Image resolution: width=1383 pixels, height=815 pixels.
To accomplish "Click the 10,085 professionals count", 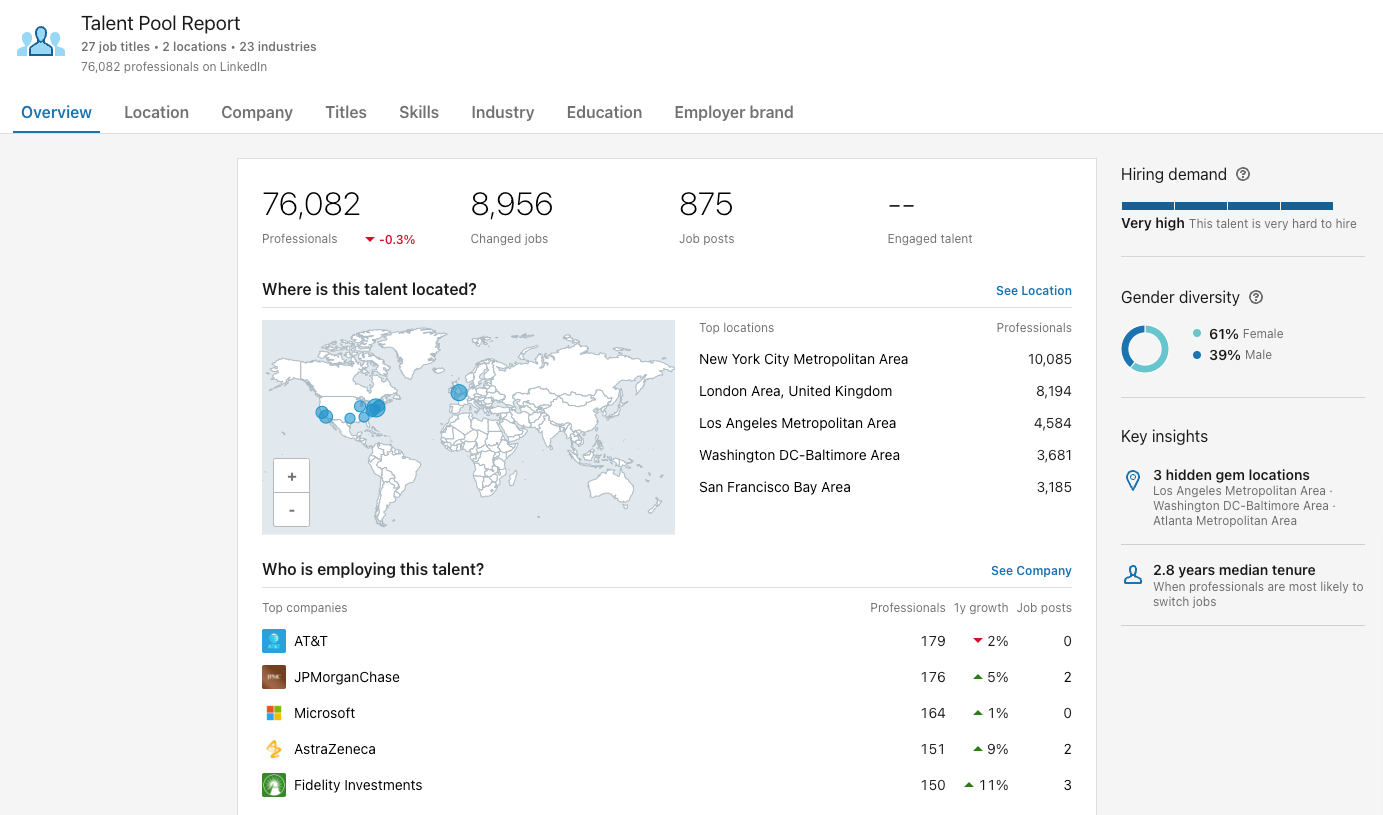I will coord(1050,359).
